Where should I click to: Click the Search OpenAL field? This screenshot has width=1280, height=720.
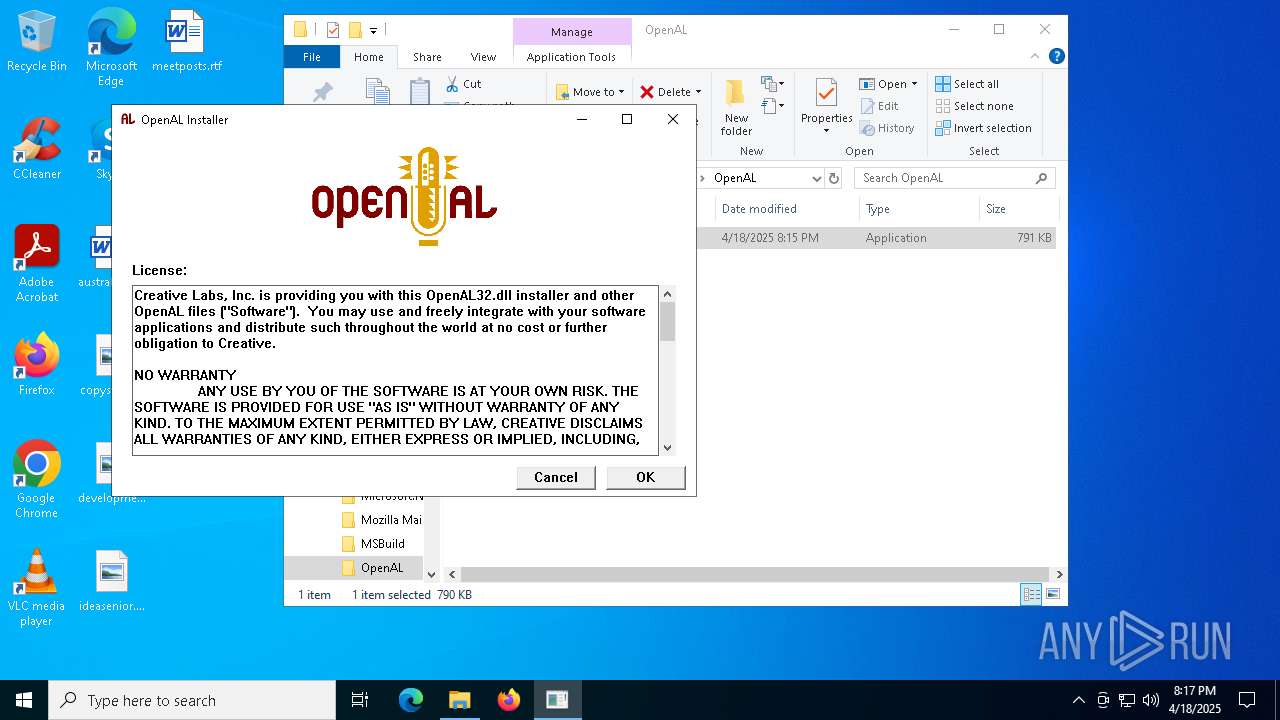coord(945,178)
